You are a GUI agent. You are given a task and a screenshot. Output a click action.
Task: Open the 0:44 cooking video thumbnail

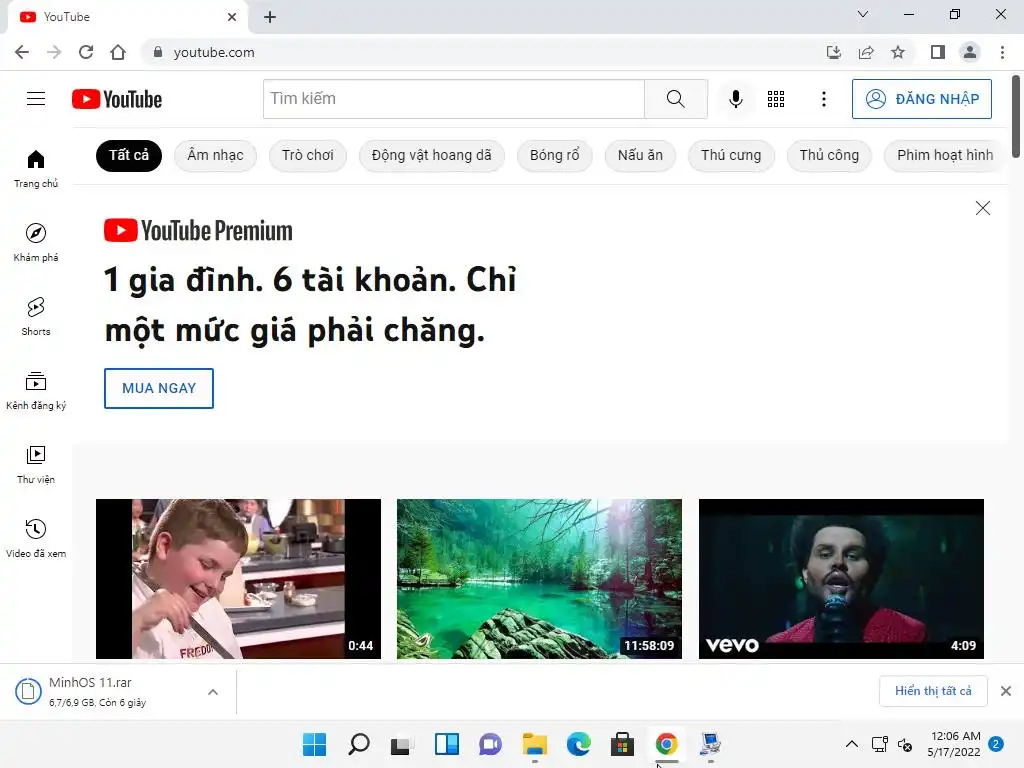tap(238, 579)
